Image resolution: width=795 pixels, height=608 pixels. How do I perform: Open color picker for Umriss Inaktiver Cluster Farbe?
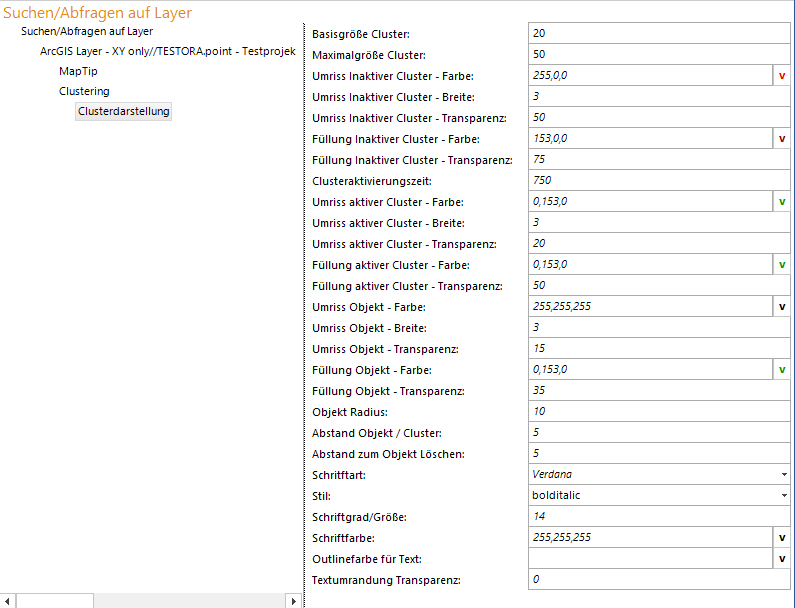click(781, 76)
